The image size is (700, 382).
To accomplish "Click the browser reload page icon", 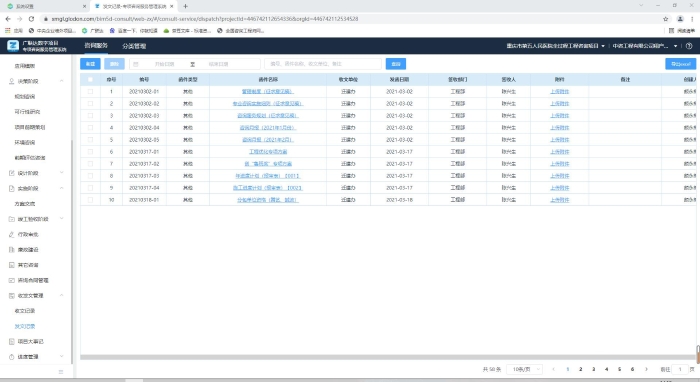I will tap(31, 19).
